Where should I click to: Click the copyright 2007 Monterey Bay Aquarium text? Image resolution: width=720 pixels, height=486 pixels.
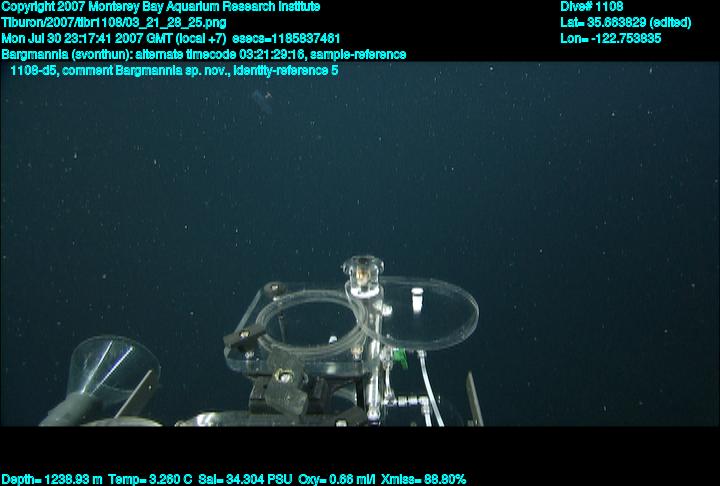point(161,7)
